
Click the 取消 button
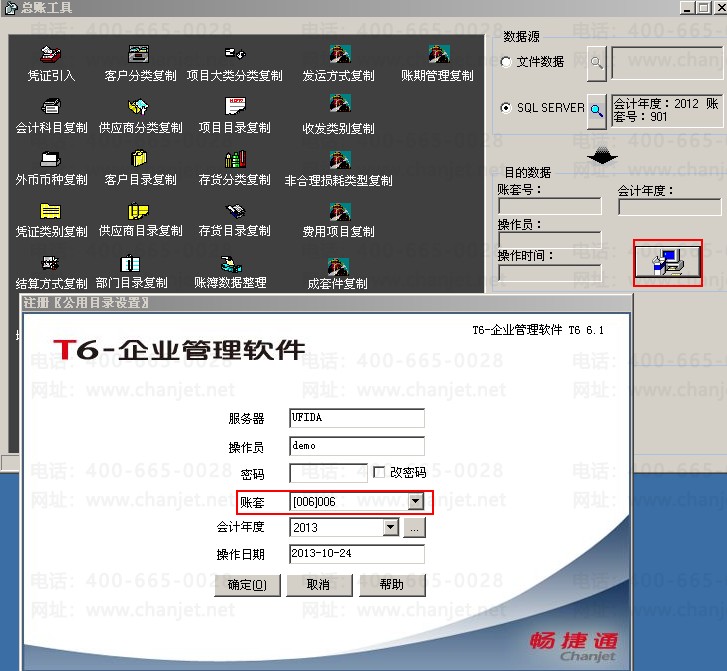(x=319, y=585)
